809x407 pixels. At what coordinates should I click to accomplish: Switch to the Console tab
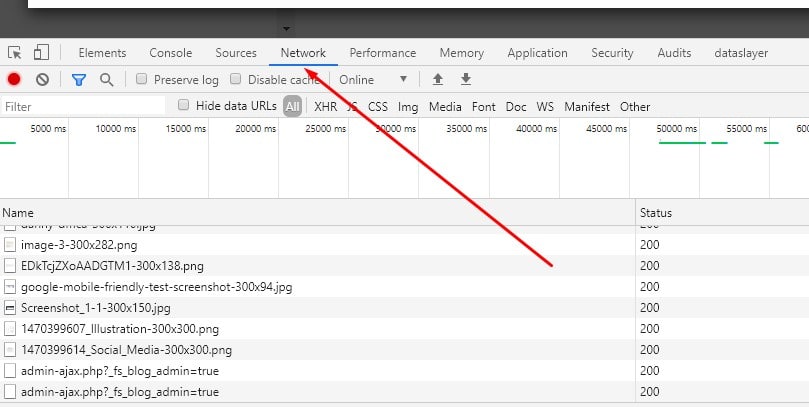(x=170, y=53)
